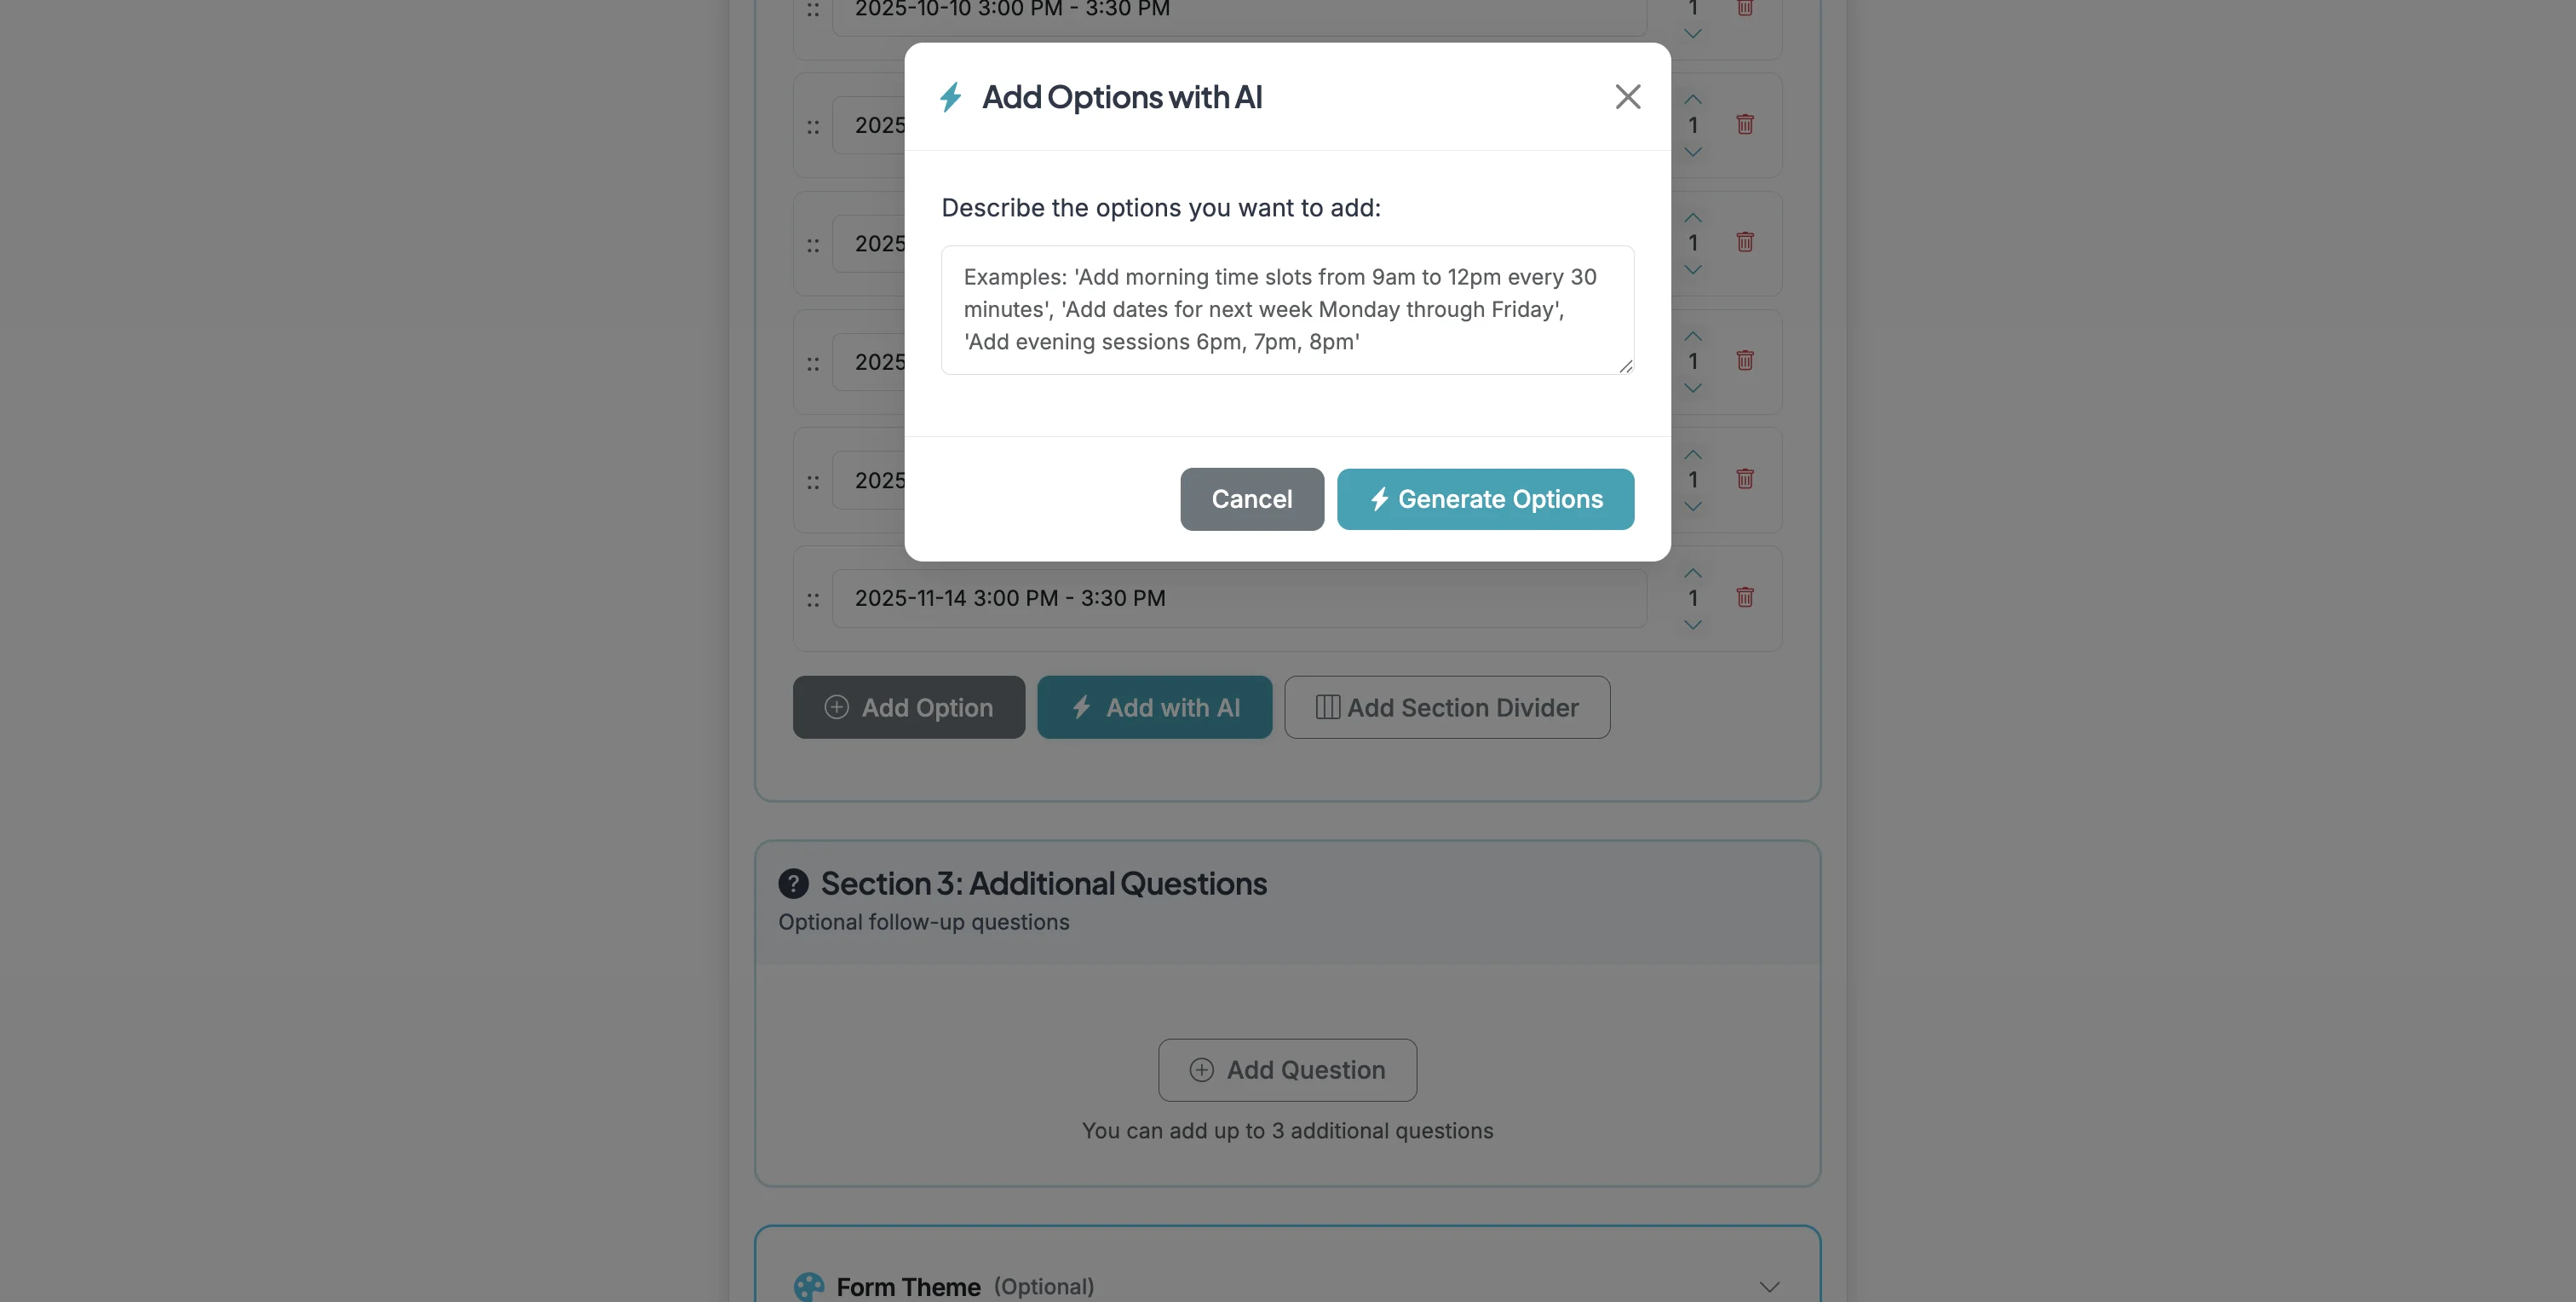Click the grid icon on Add Section Divider
This screenshot has height=1302, width=2576.
(1328, 707)
